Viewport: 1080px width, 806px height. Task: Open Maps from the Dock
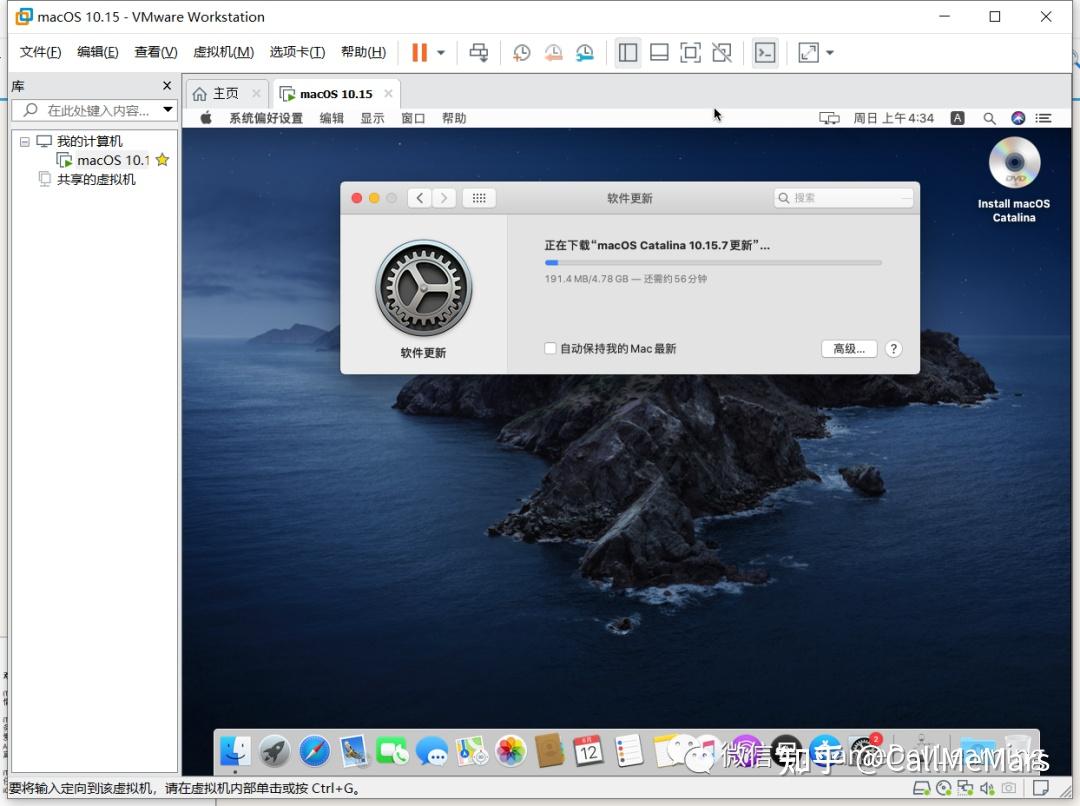click(x=471, y=751)
